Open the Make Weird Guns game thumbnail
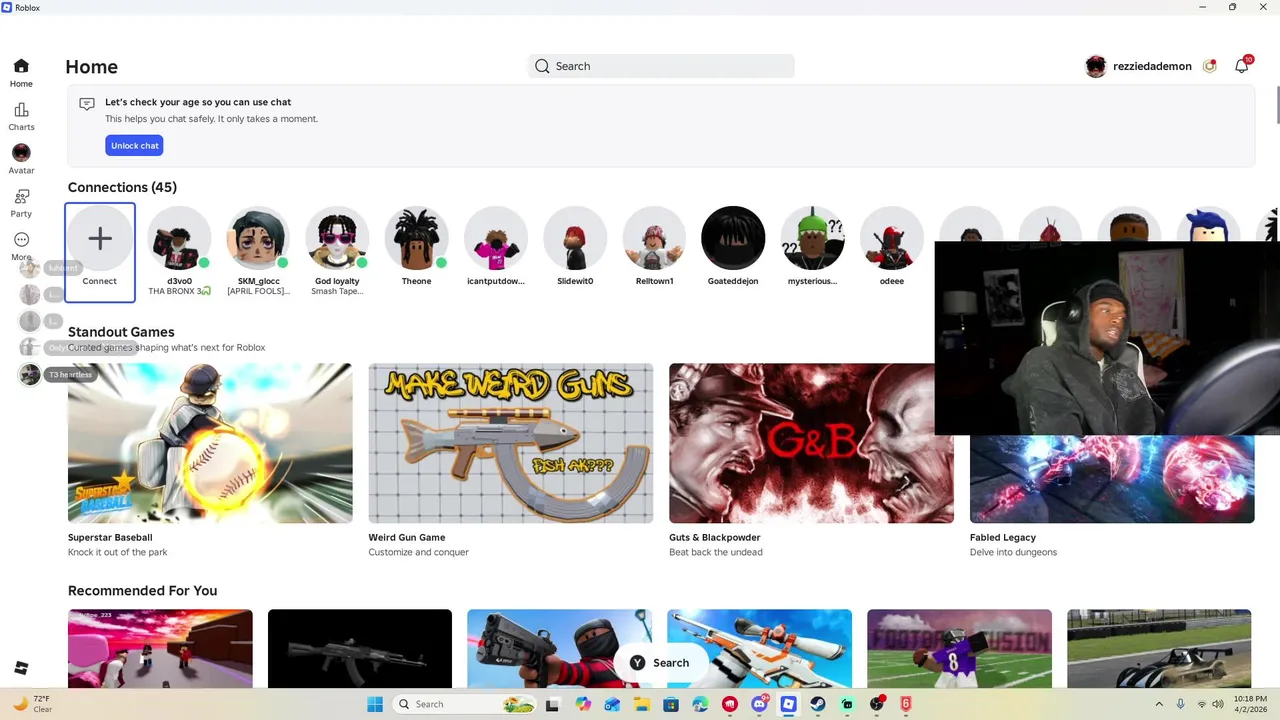The image size is (1280, 720). coord(510,443)
